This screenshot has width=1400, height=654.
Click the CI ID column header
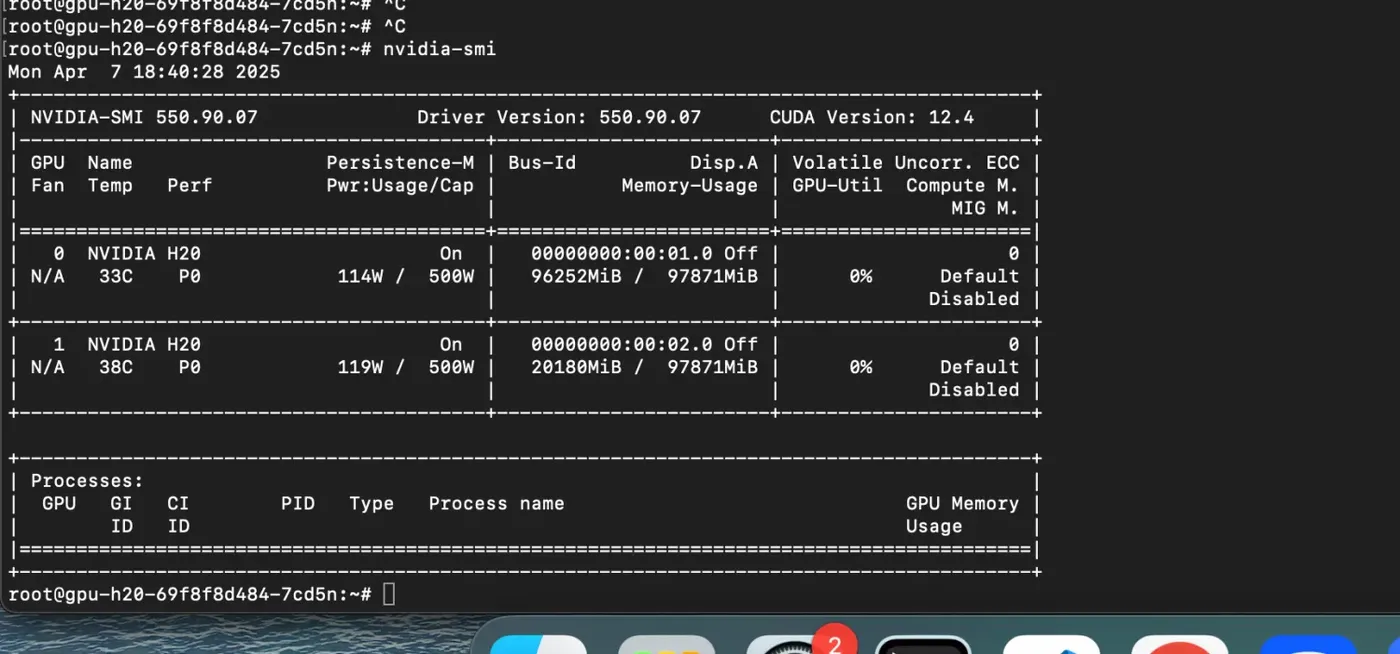point(178,515)
